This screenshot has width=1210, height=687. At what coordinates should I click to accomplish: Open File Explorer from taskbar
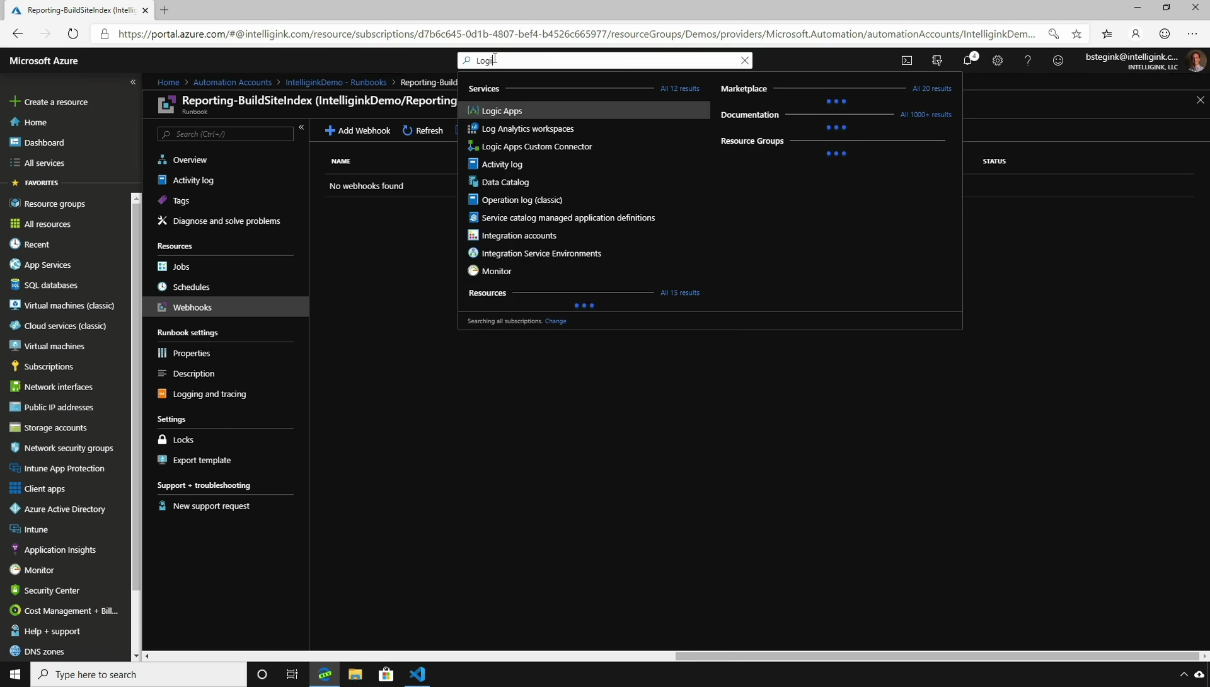click(x=355, y=674)
